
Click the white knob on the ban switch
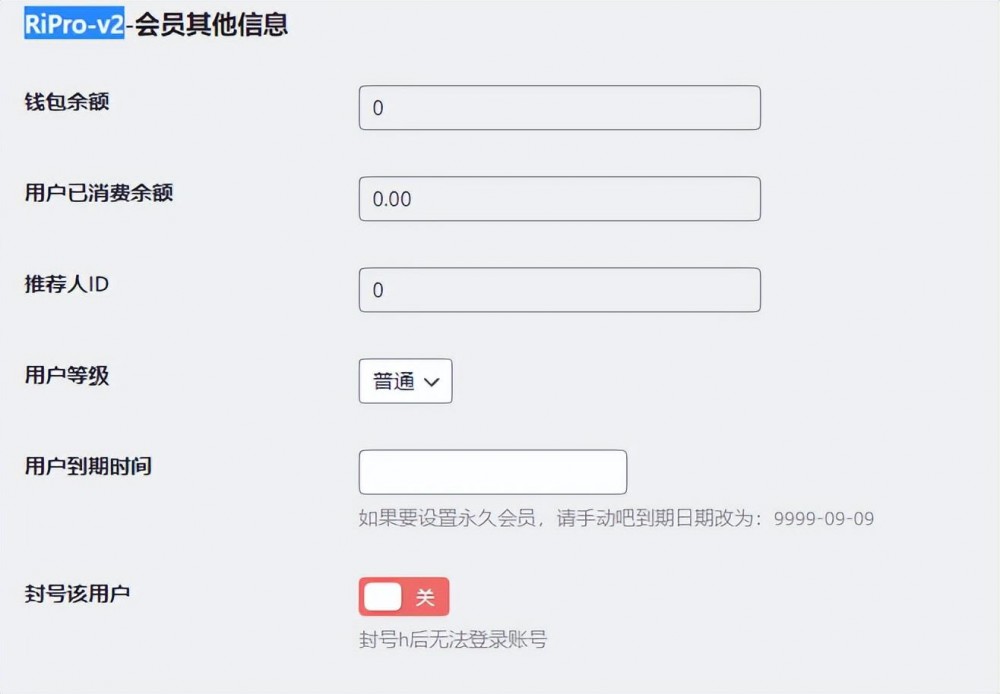click(x=380, y=597)
